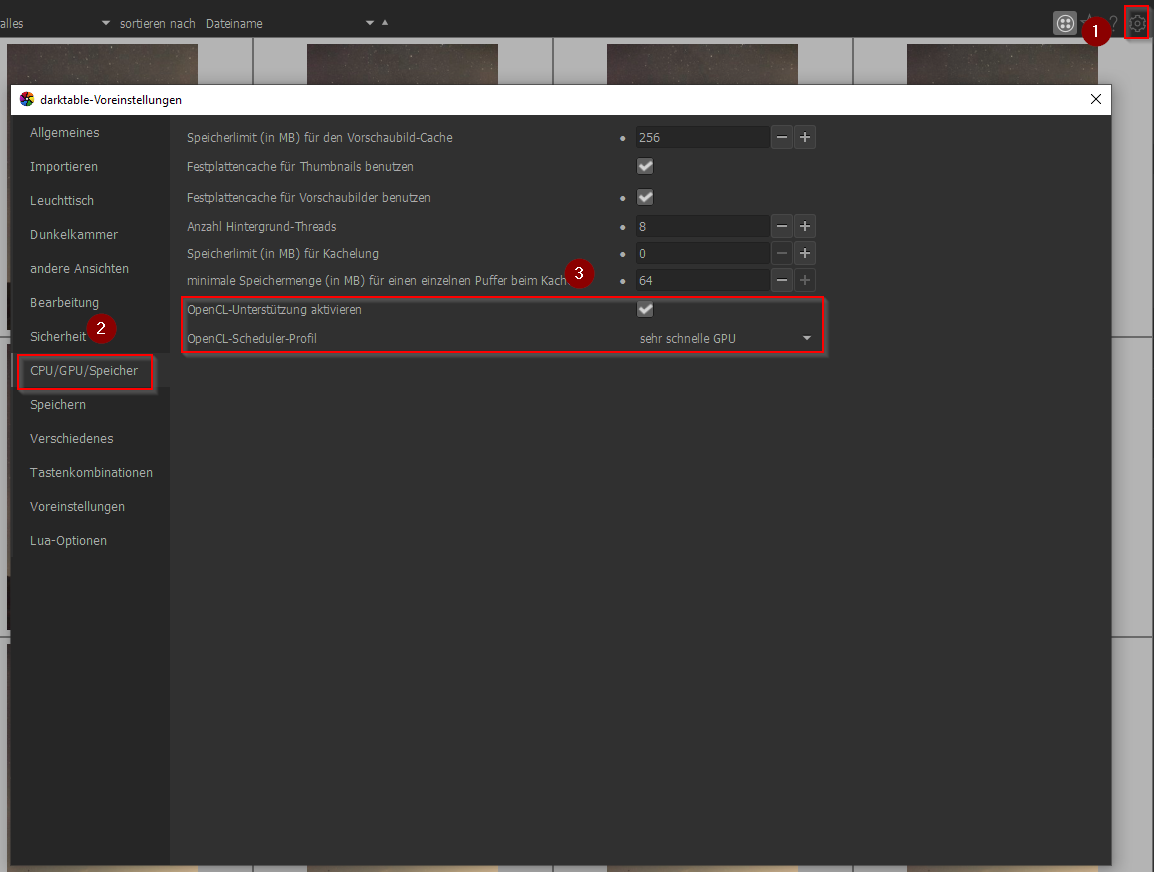1154x872 pixels.
Task: Increase Anzahl Hintergrund-Threads with plus
Action: pyautogui.click(x=805, y=227)
